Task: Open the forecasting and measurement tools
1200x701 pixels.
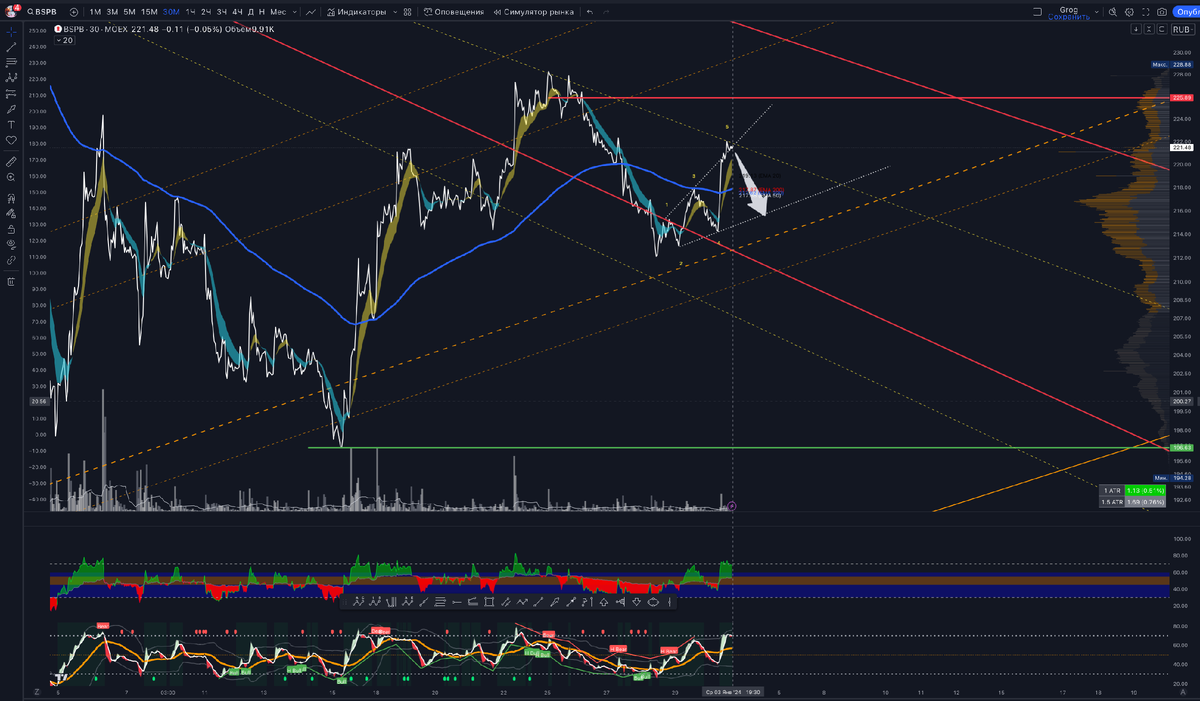Action: coord(11,93)
